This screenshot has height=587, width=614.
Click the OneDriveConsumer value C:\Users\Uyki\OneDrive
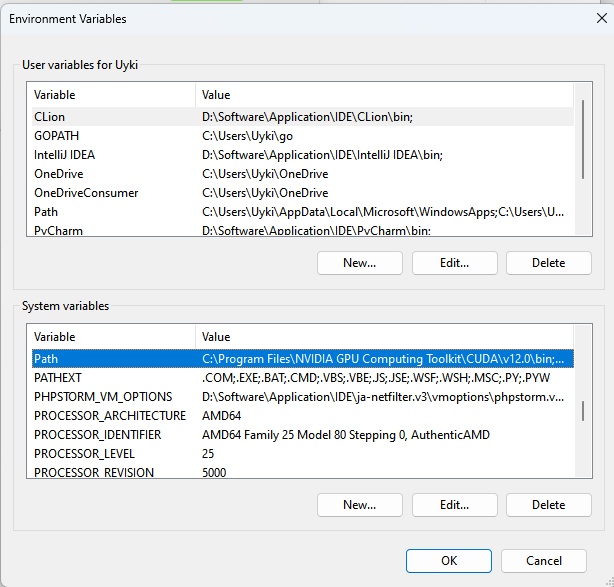(x=265, y=193)
